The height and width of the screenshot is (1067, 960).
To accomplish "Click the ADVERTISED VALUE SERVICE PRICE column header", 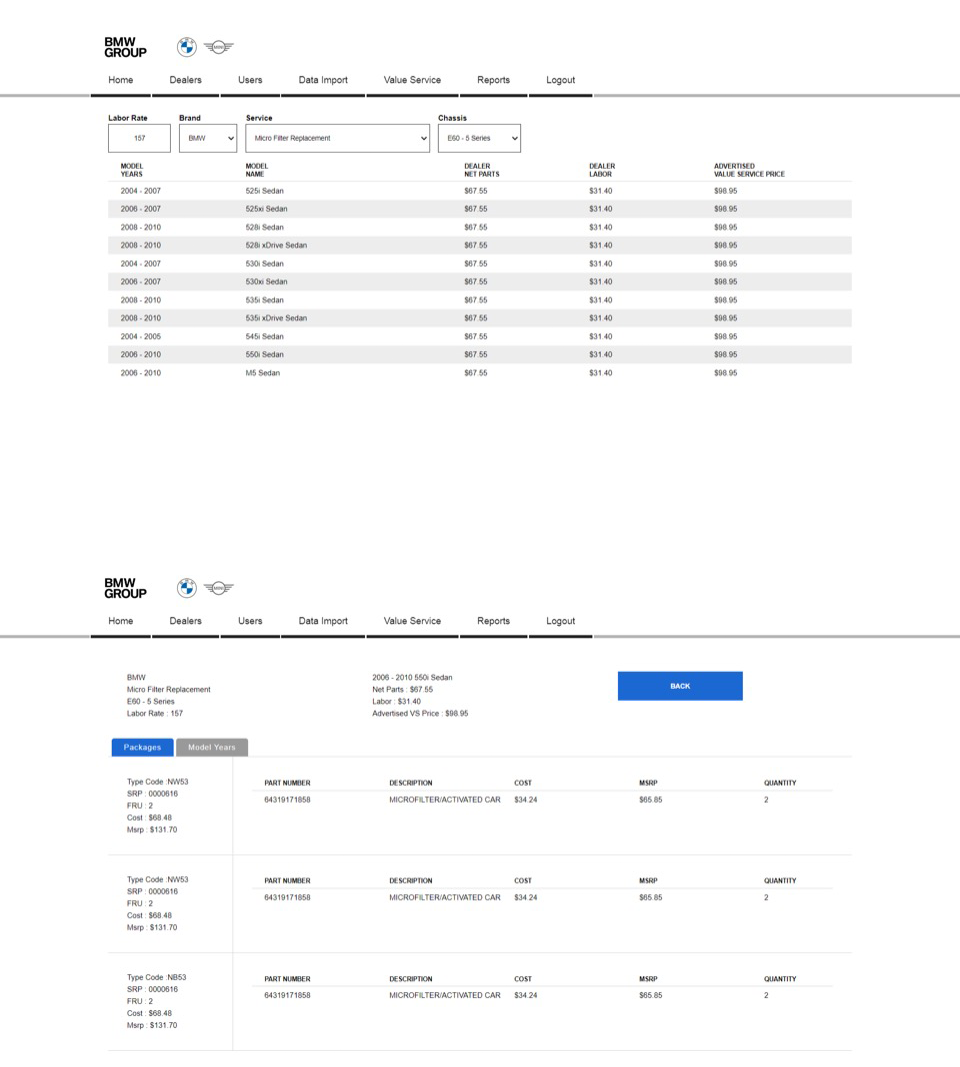I will [x=749, y=170].
